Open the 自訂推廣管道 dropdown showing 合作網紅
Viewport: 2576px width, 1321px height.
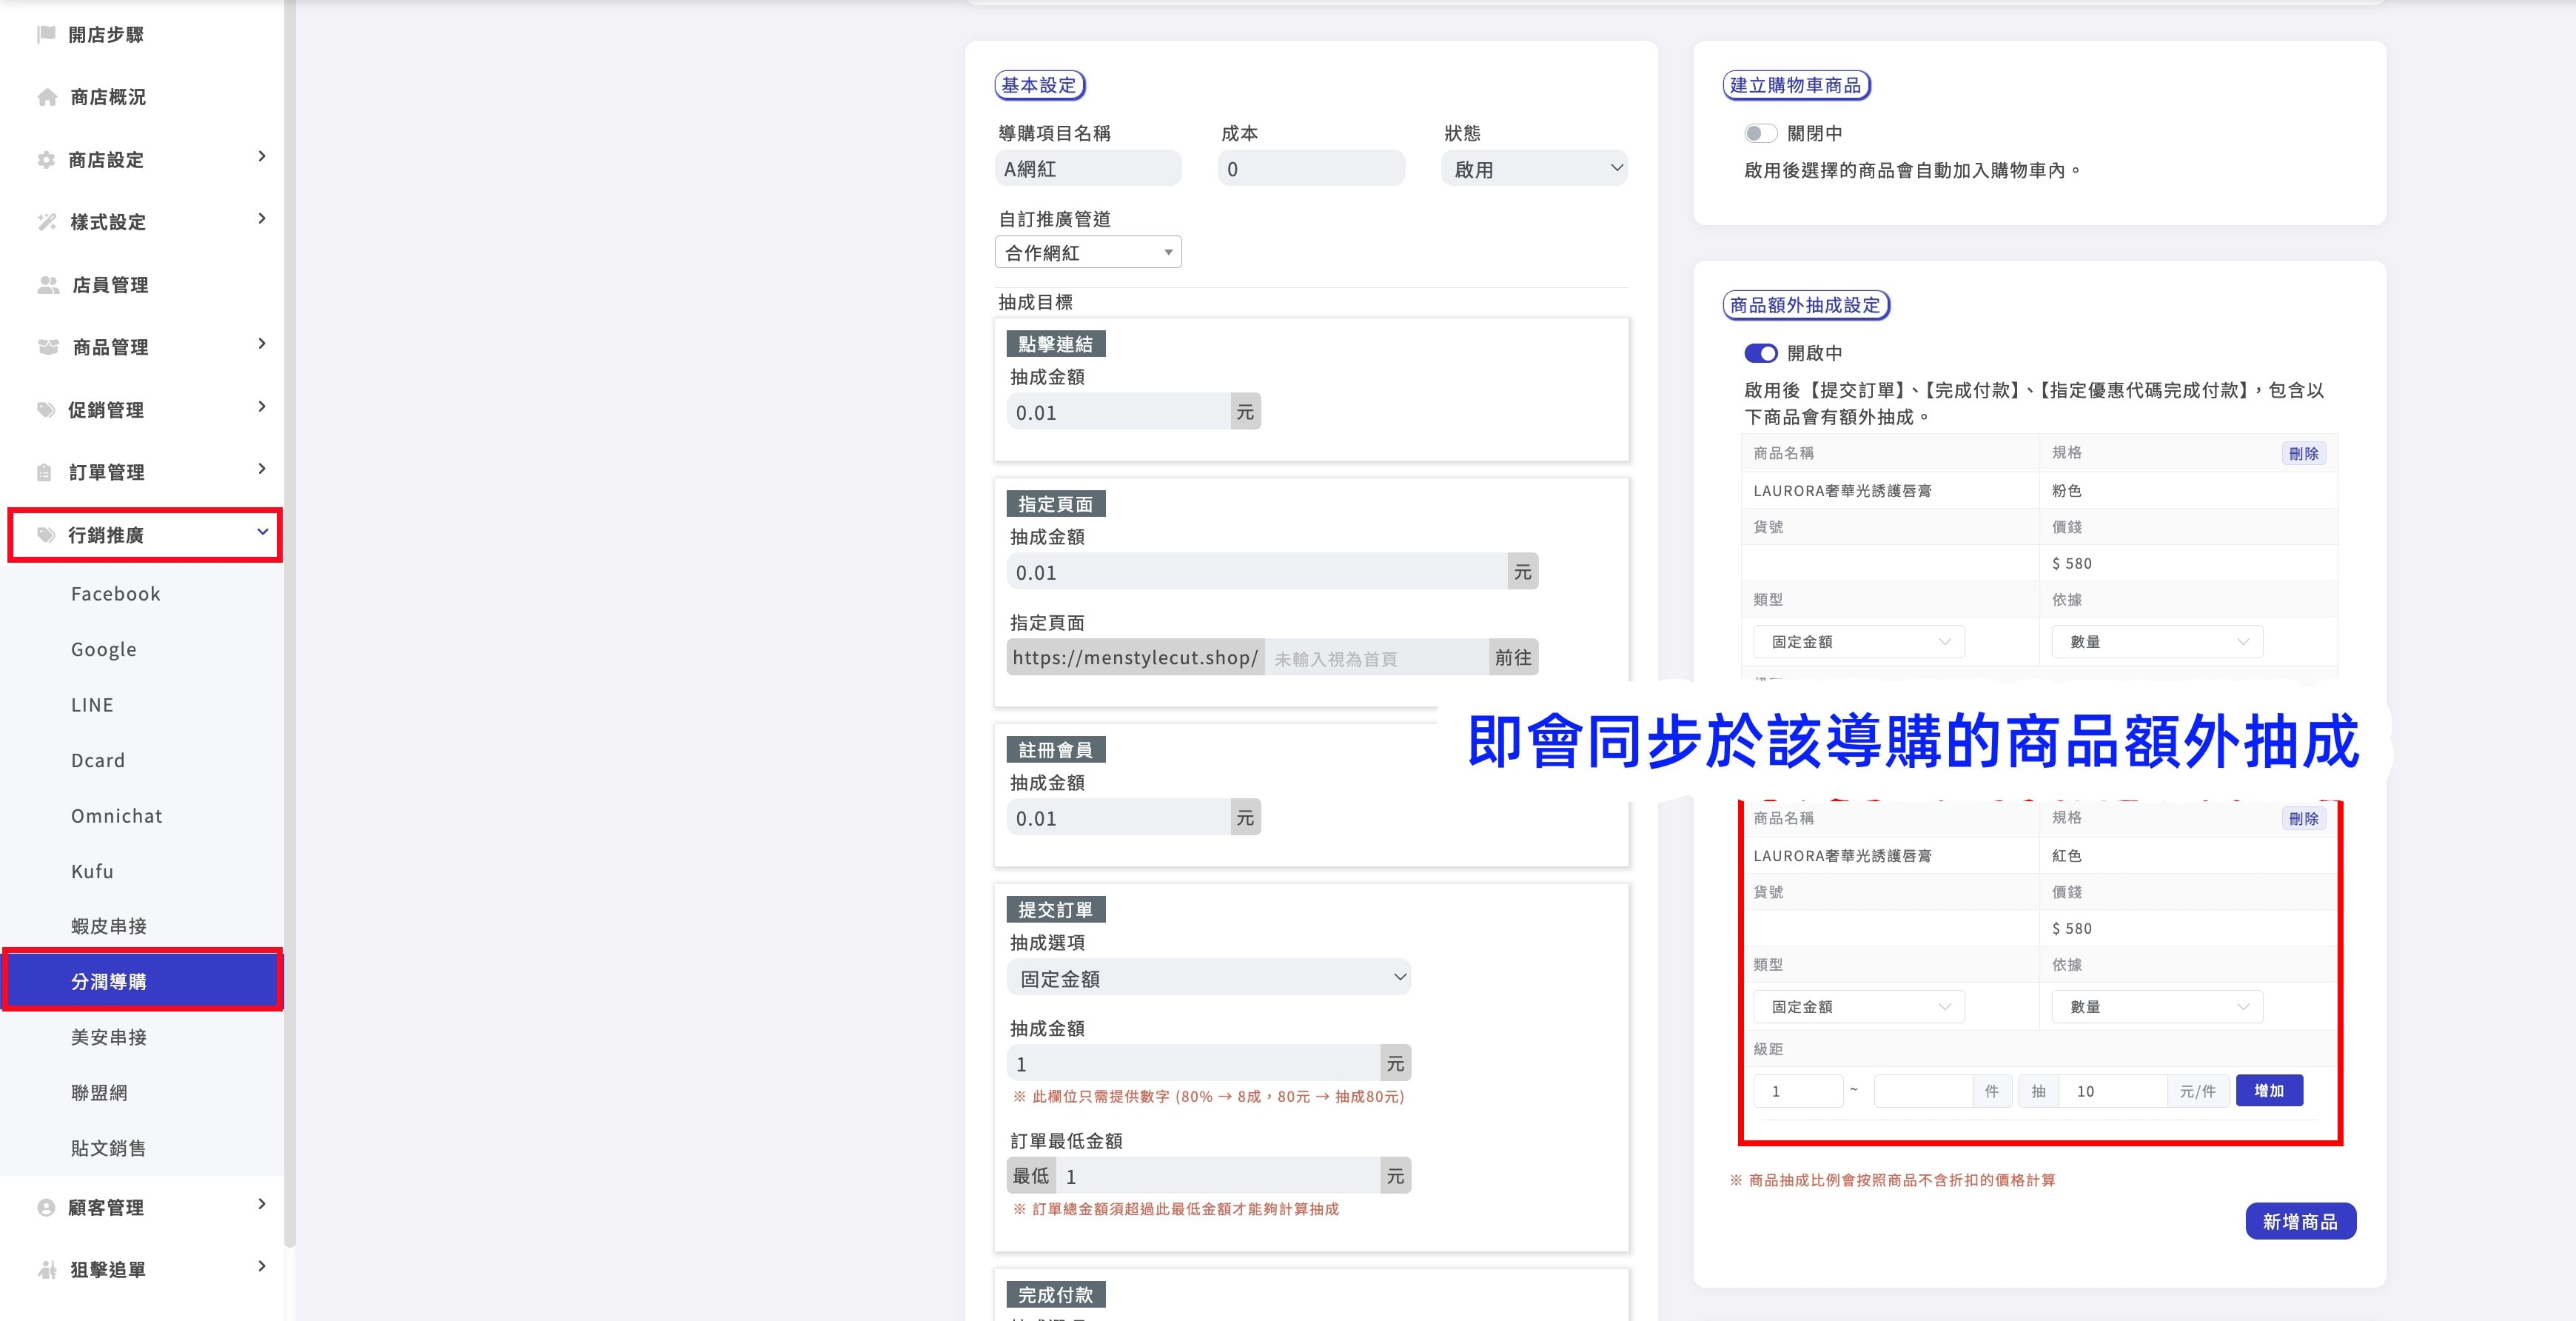(x=1088, y=252)
